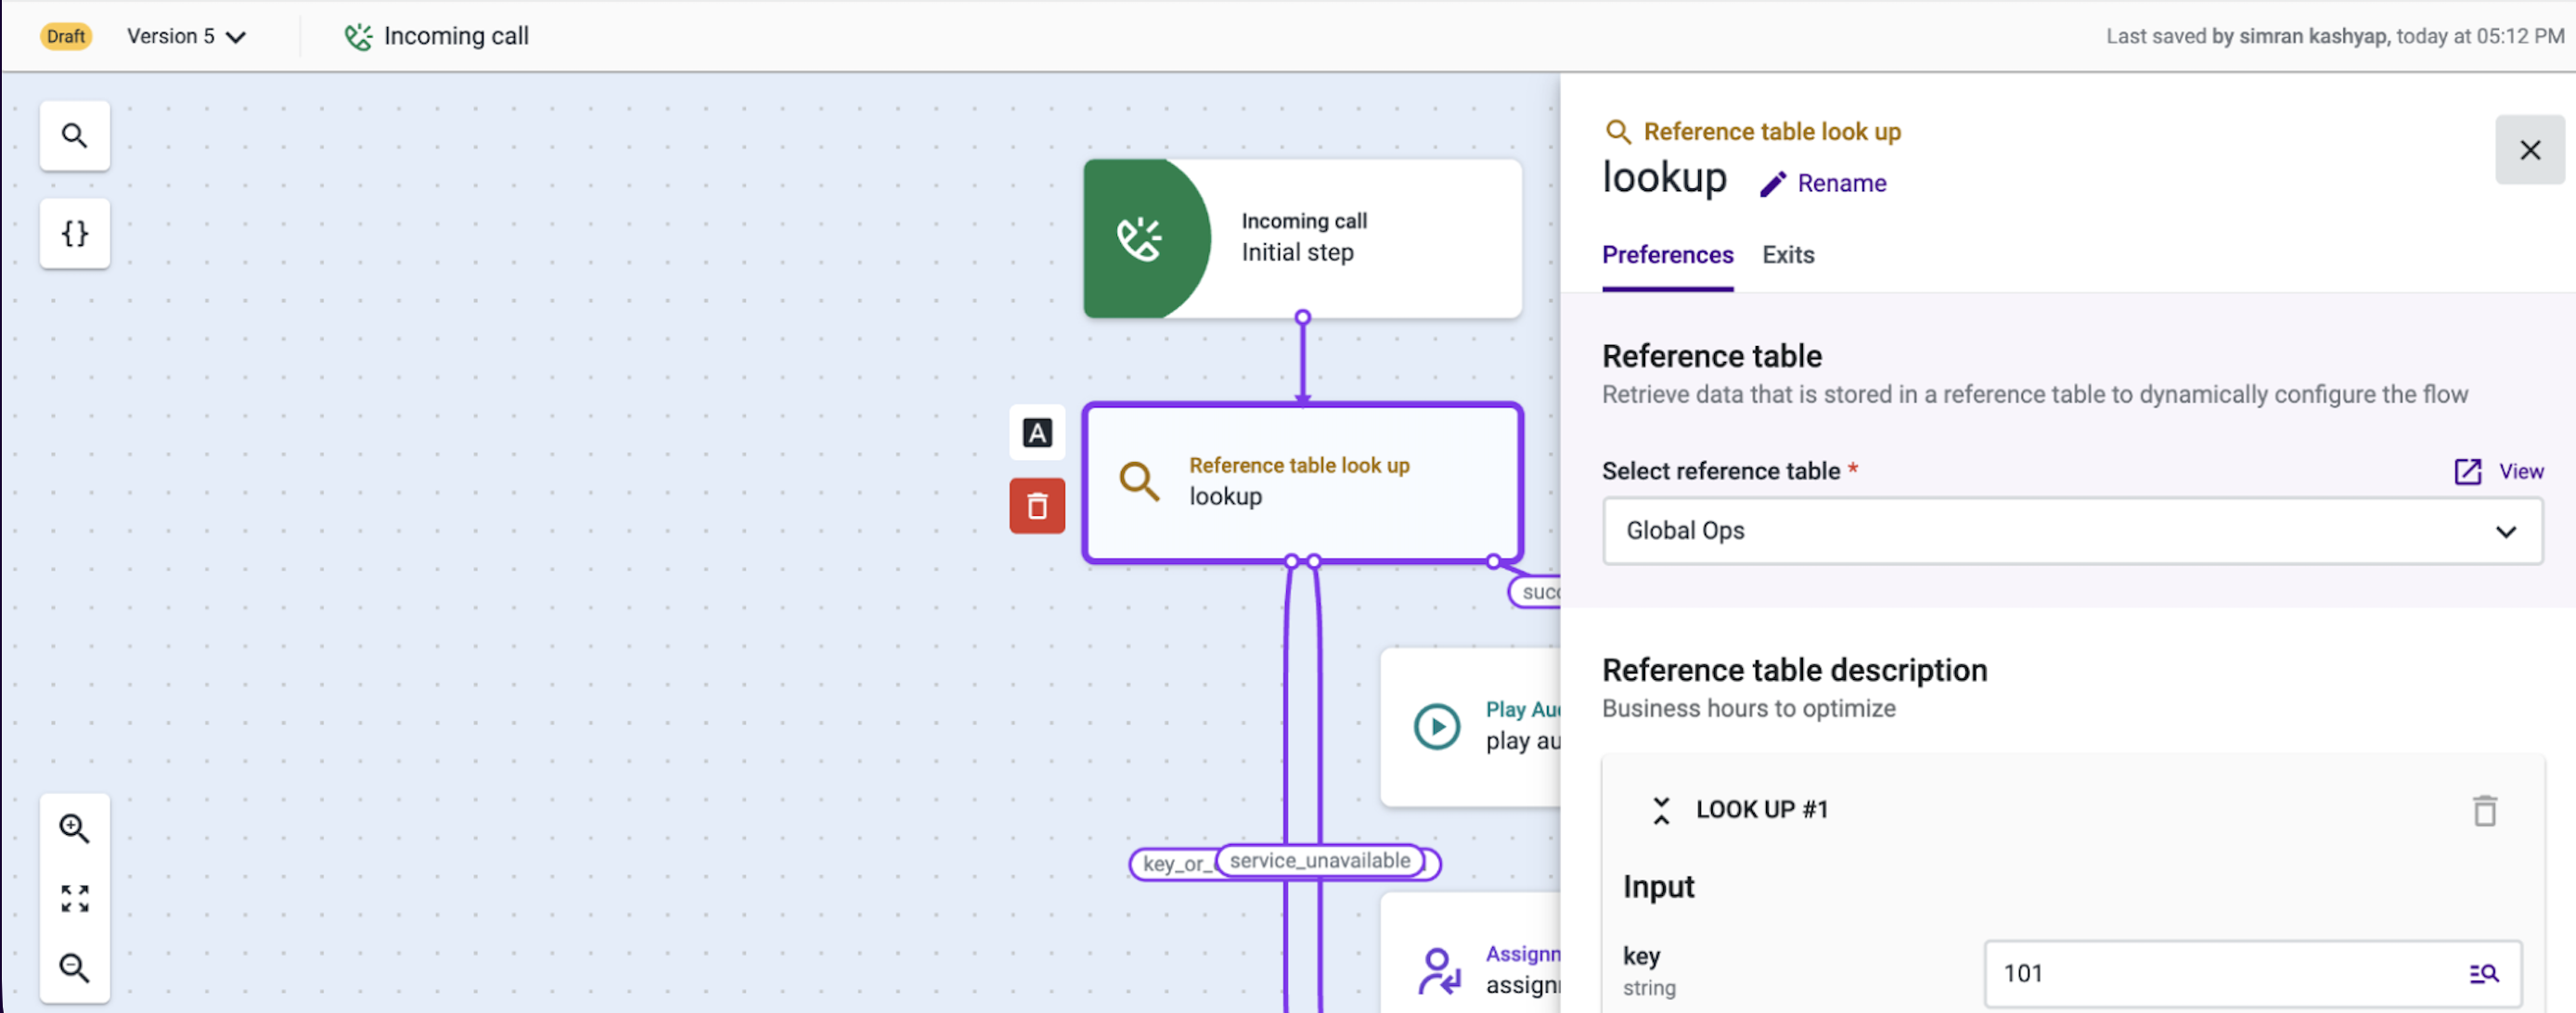
Task: Click the View reference table link
Action: pos(2521,472)
